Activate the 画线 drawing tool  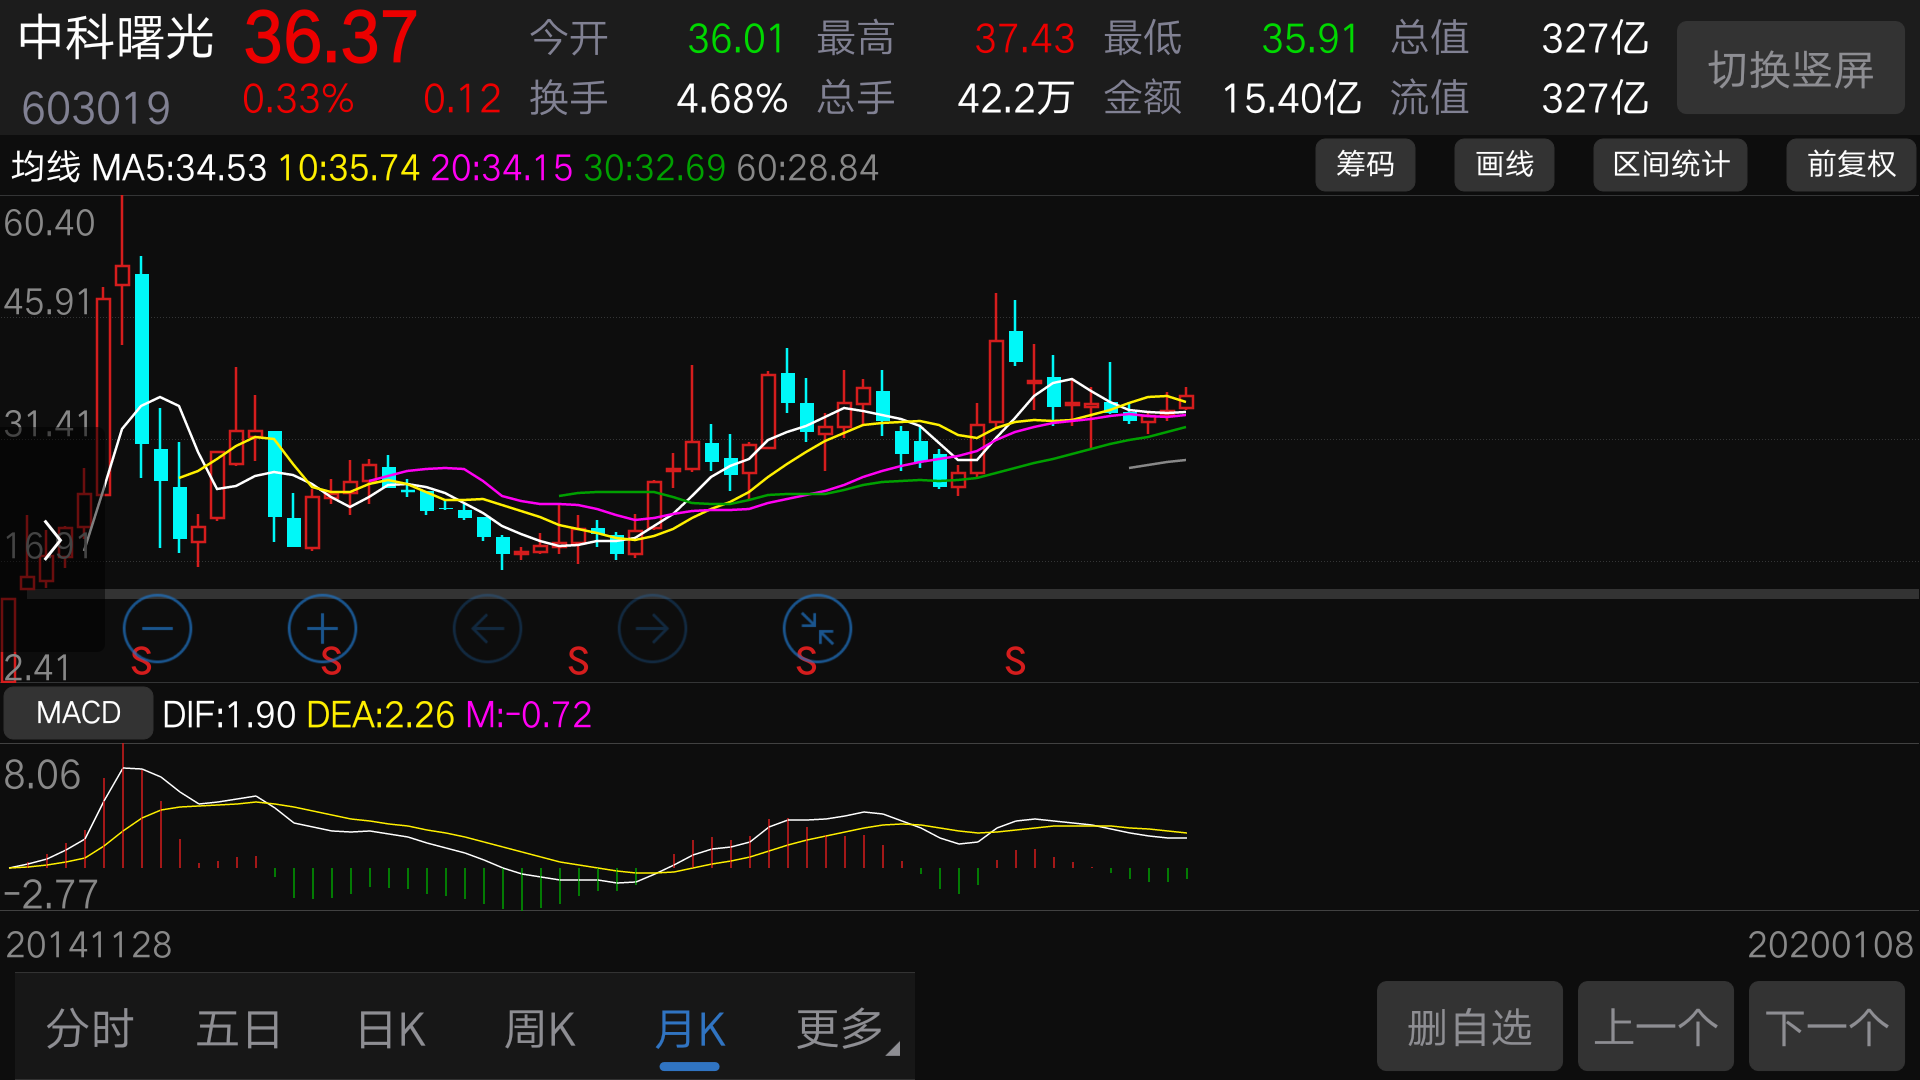[1504, 164]
